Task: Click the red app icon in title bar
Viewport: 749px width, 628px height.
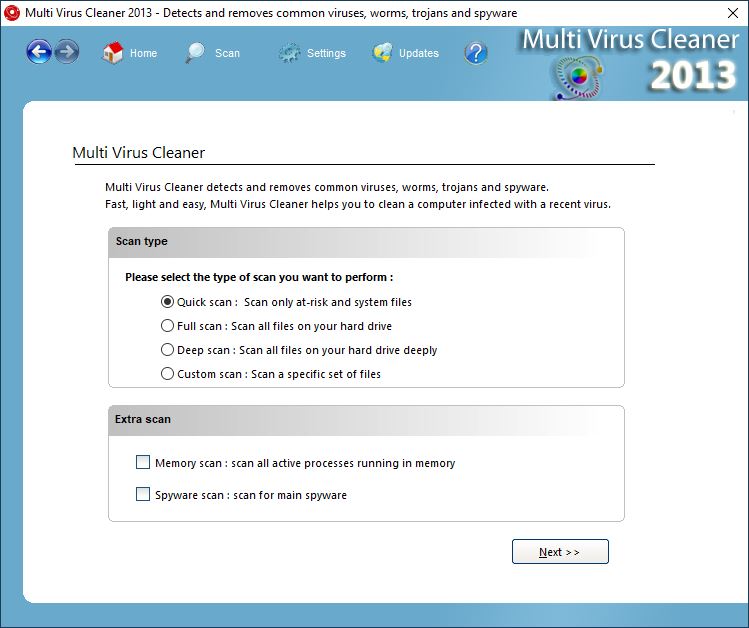Action: [x=11, y=13]
